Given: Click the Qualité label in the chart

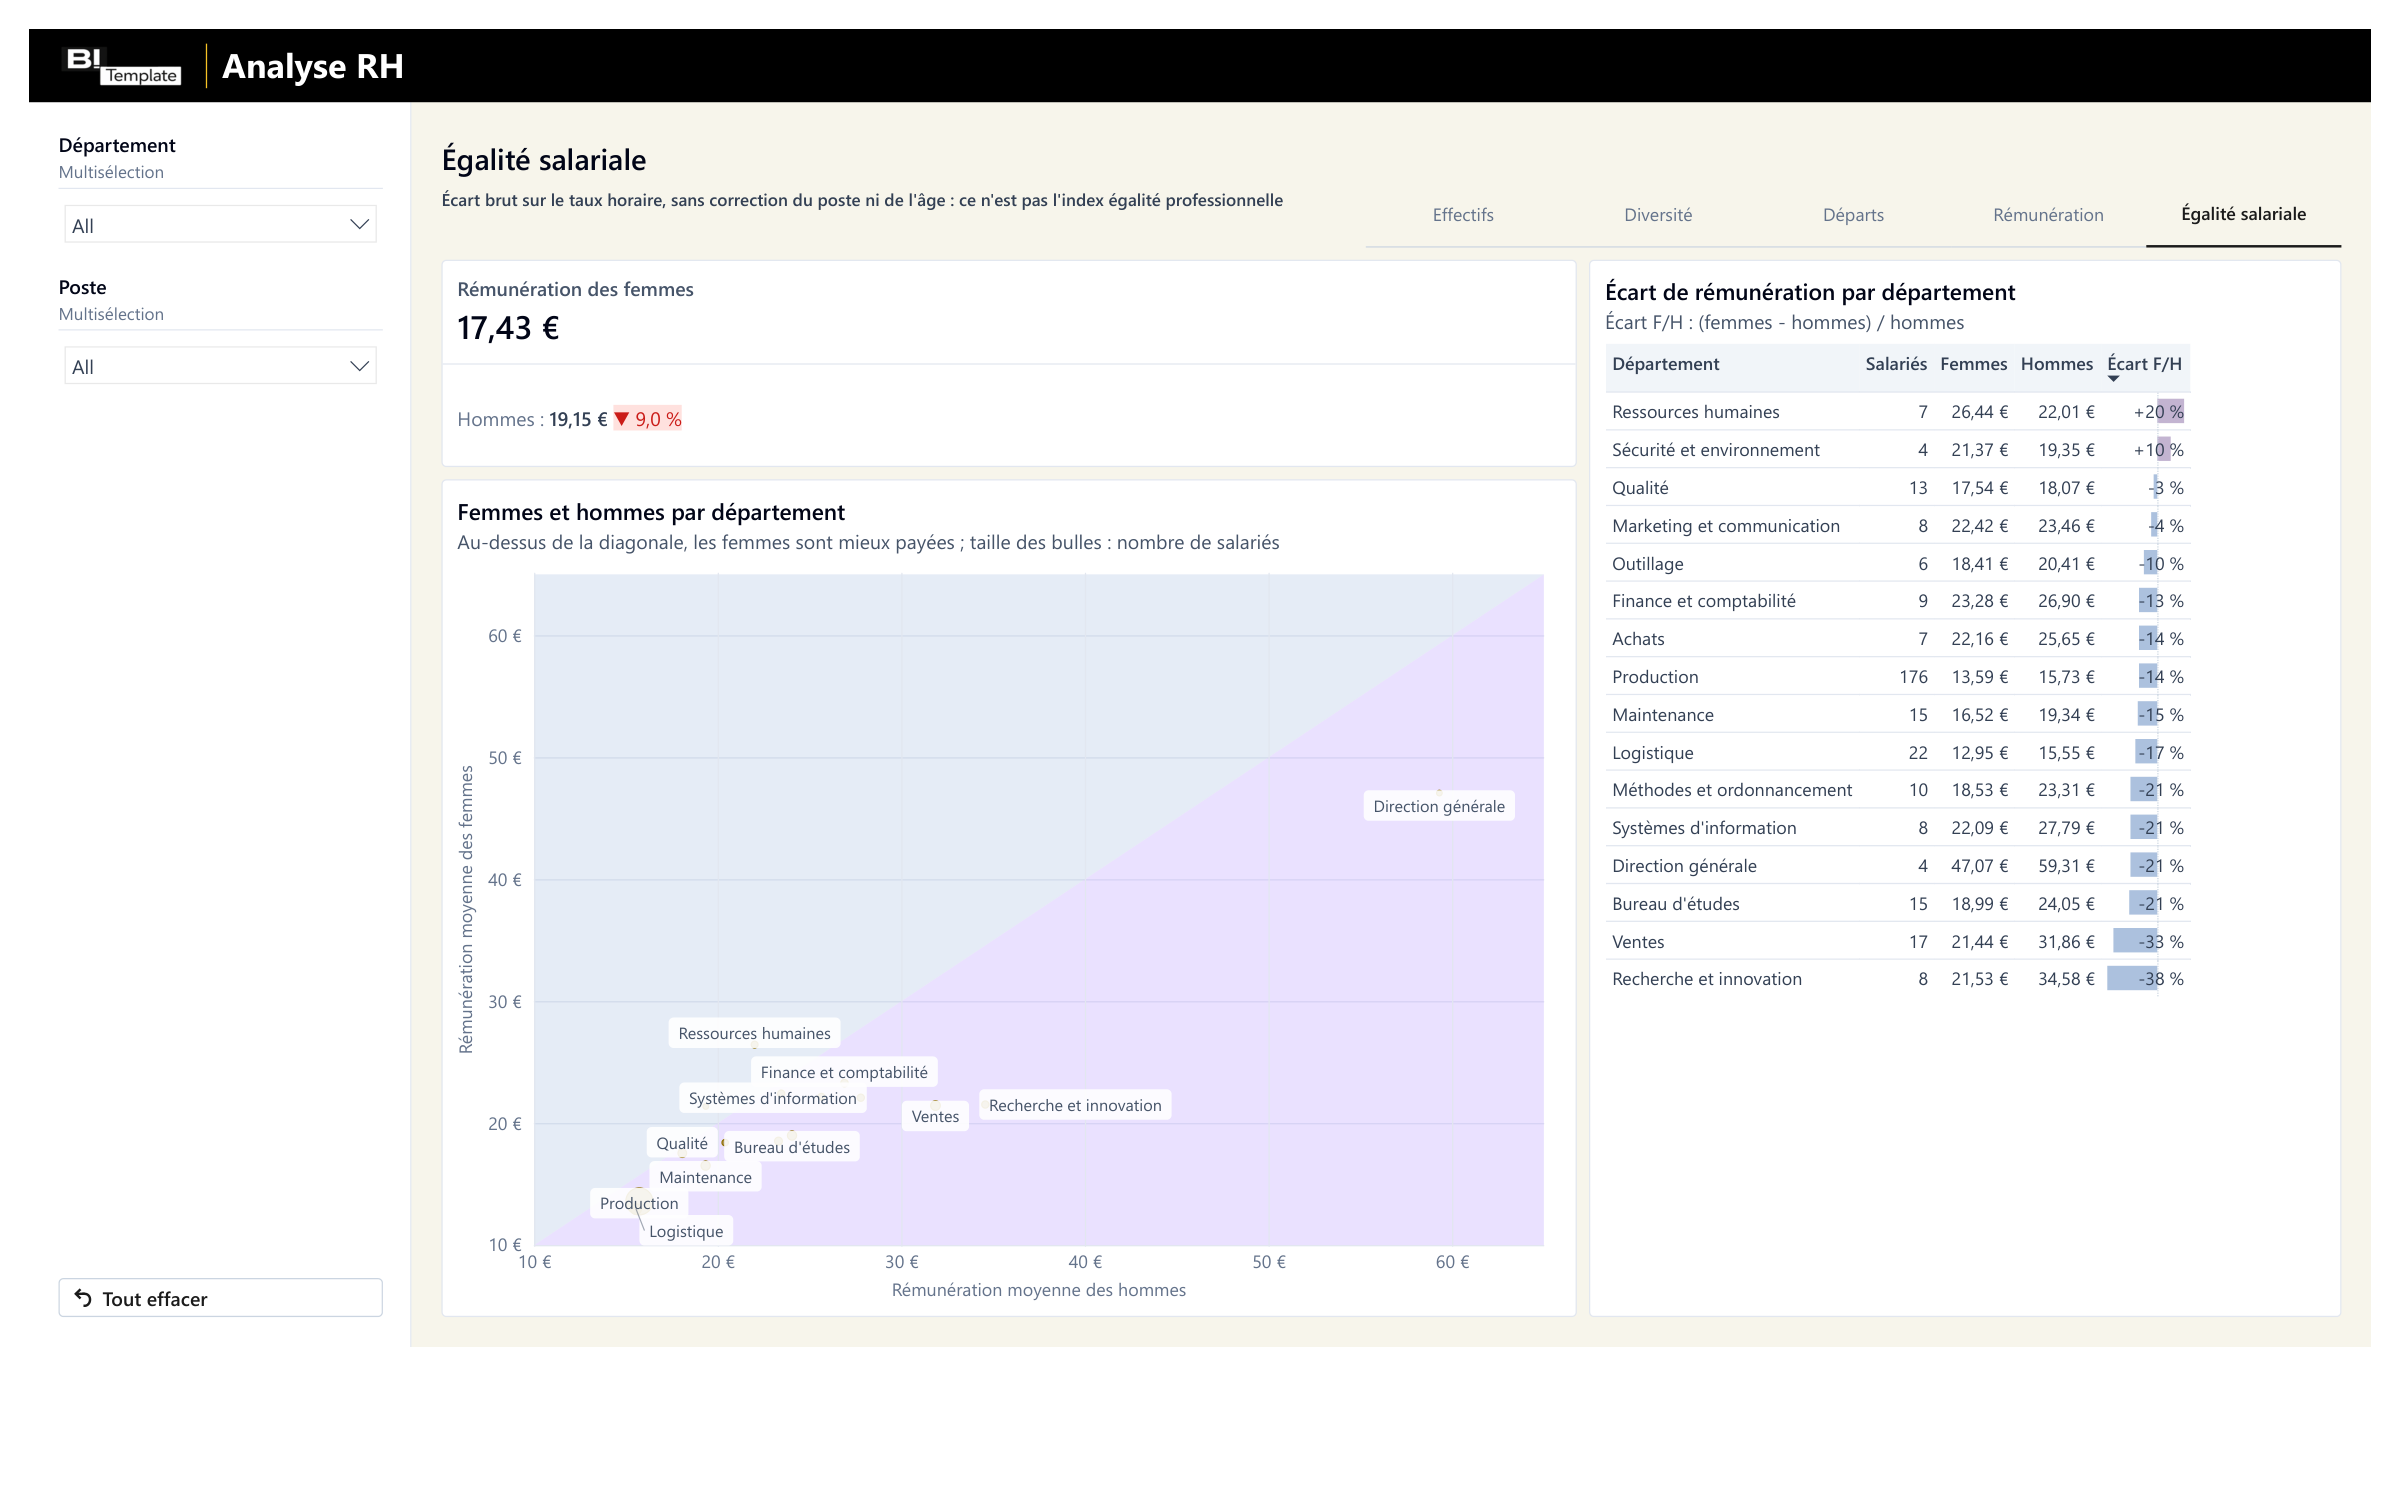Looking at the screenshot, I should click(682, 1143).
